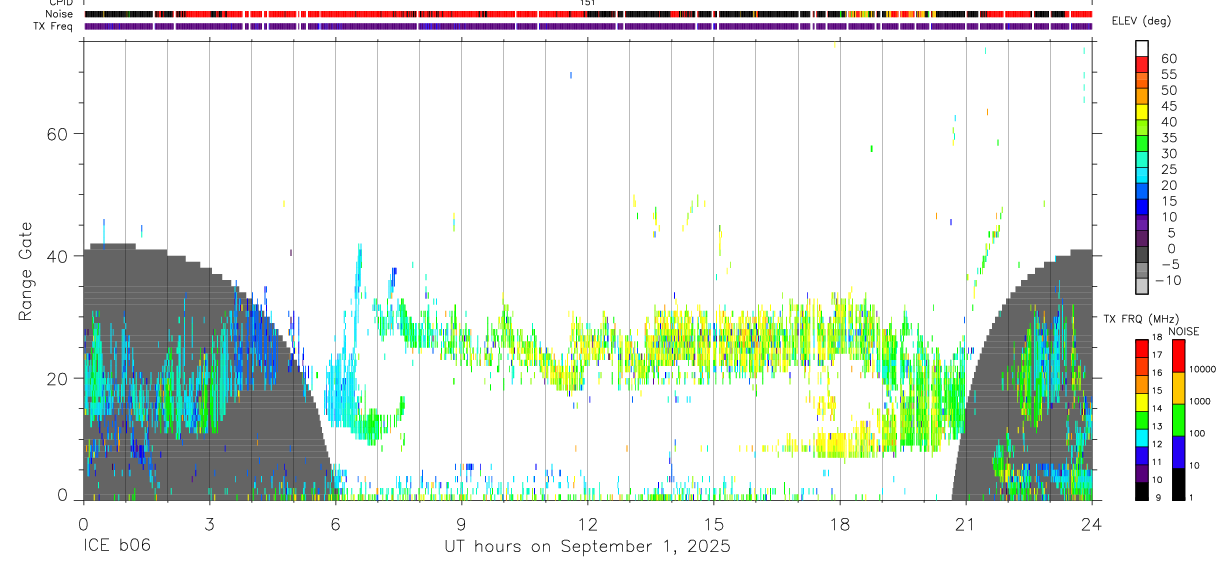
Task: Click the '45' value on the ELEV legend
Action: point(1168,106)
